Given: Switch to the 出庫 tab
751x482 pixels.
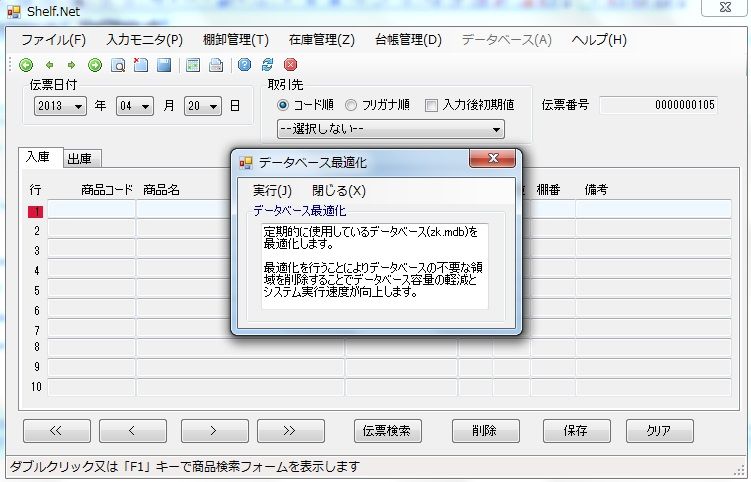Looking at the screenshot, I should [80, 159].
